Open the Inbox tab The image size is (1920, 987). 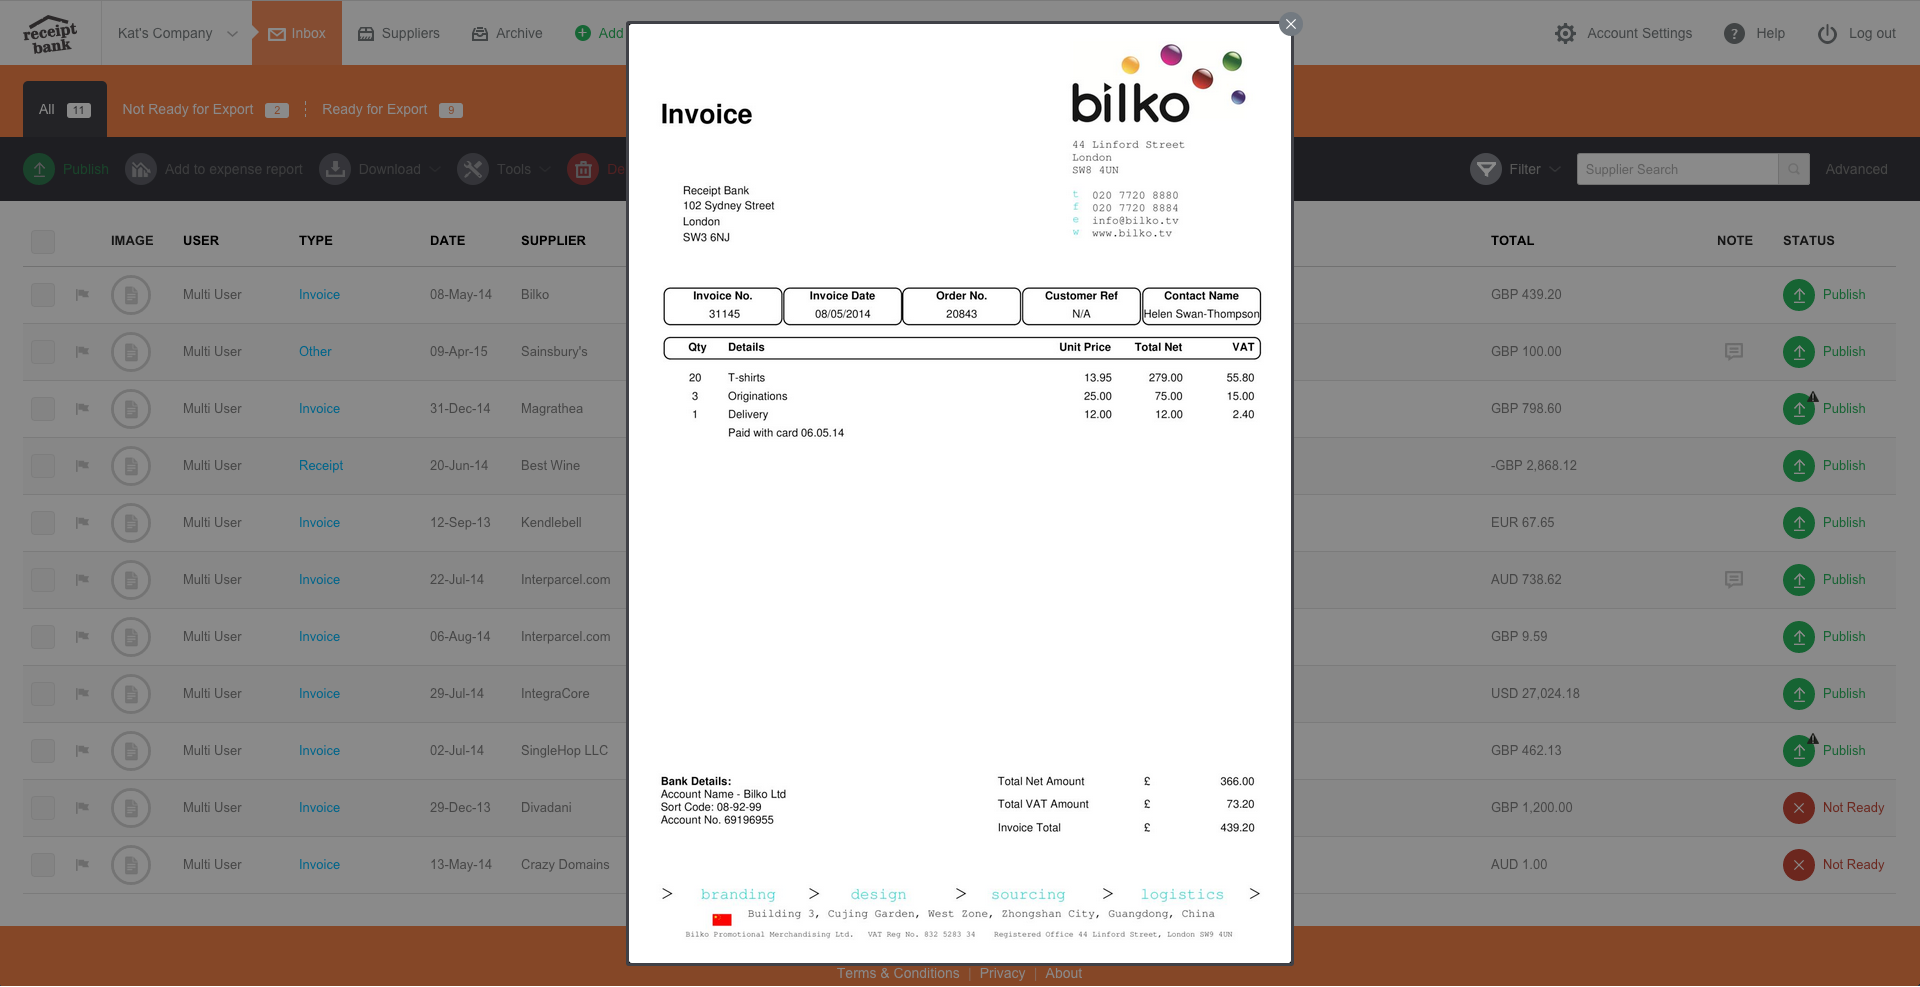click(x=297, y=33)
